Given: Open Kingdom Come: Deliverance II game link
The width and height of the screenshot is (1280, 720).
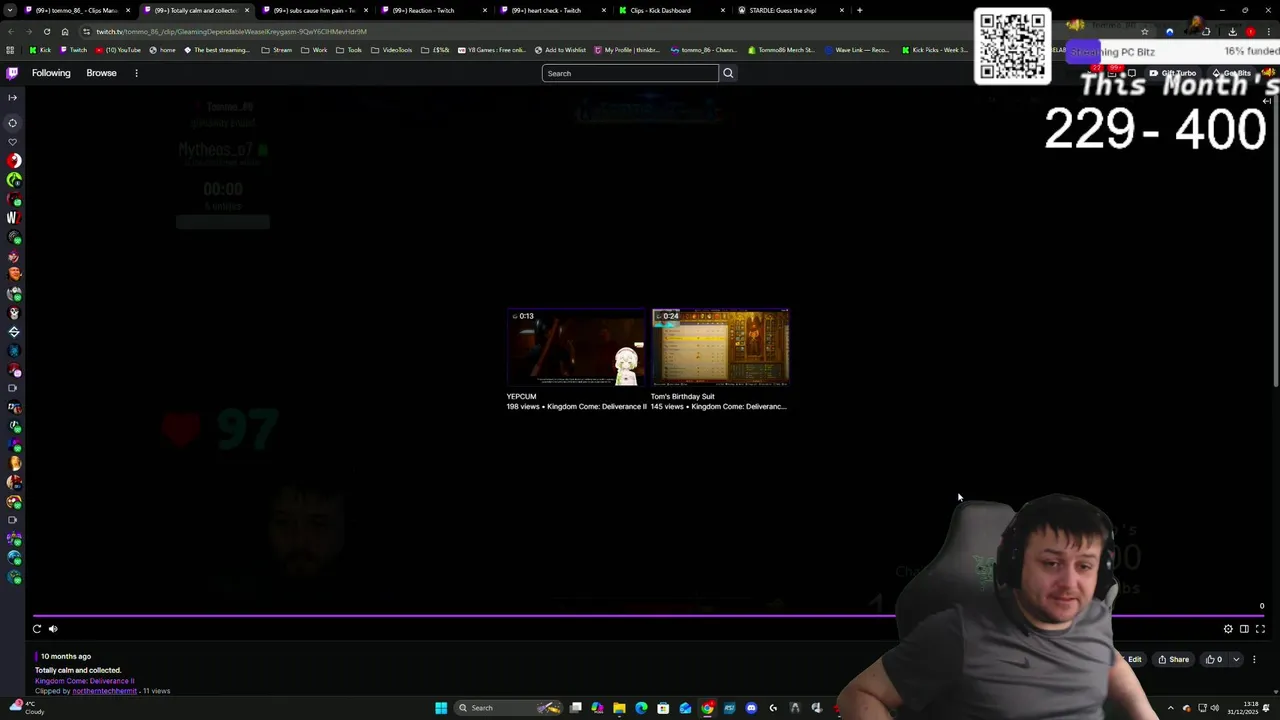Looking at the screenshot, I should 84,681.
